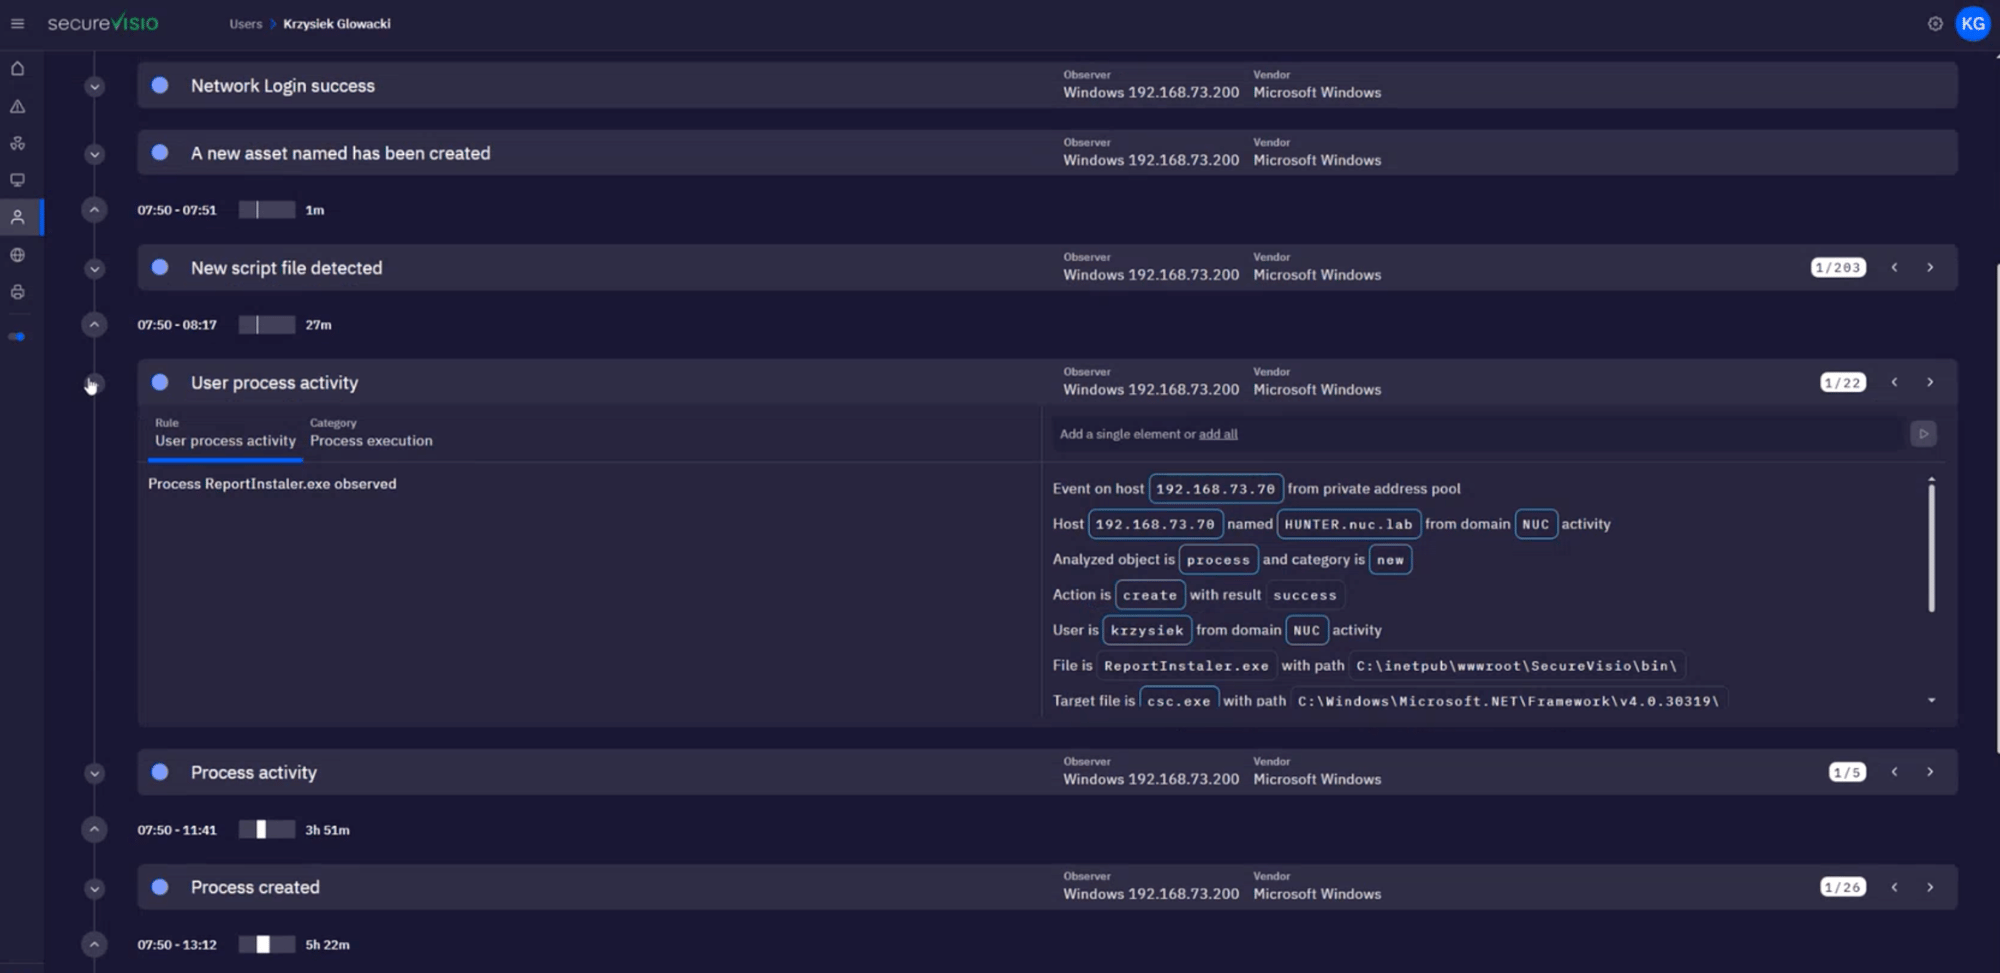The width and height of the screenshot is (2000, 973).
Task: Select the User process activity rule tab
Action: click(225, 440)
